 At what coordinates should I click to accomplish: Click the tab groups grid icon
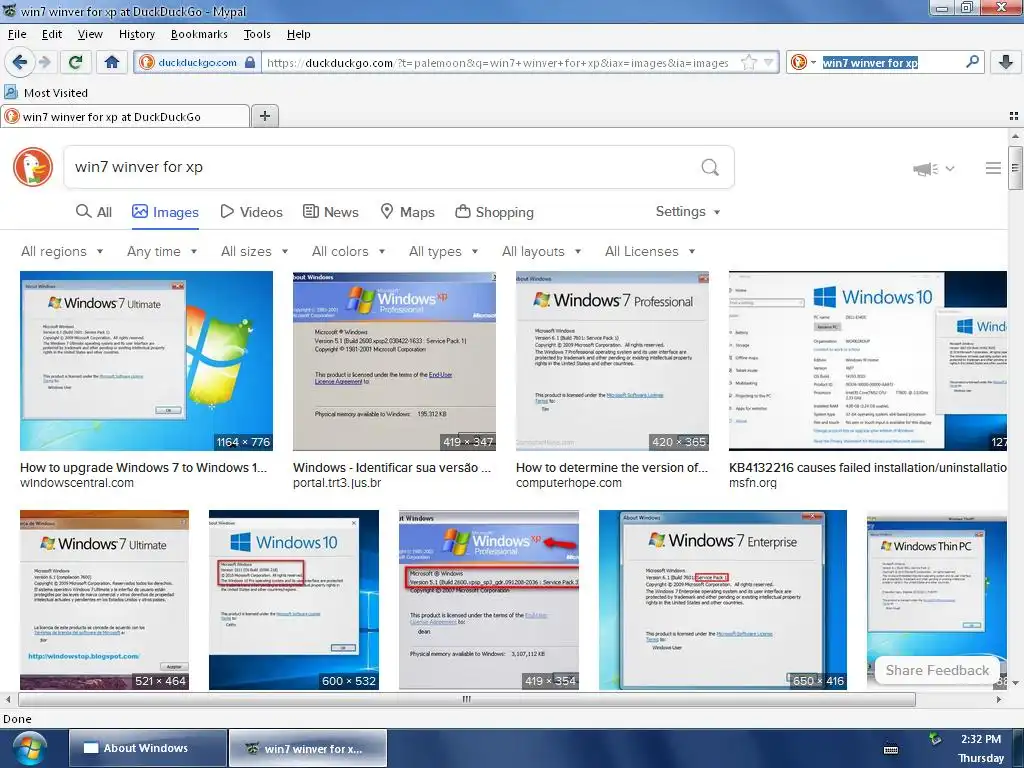[1014, 116]
